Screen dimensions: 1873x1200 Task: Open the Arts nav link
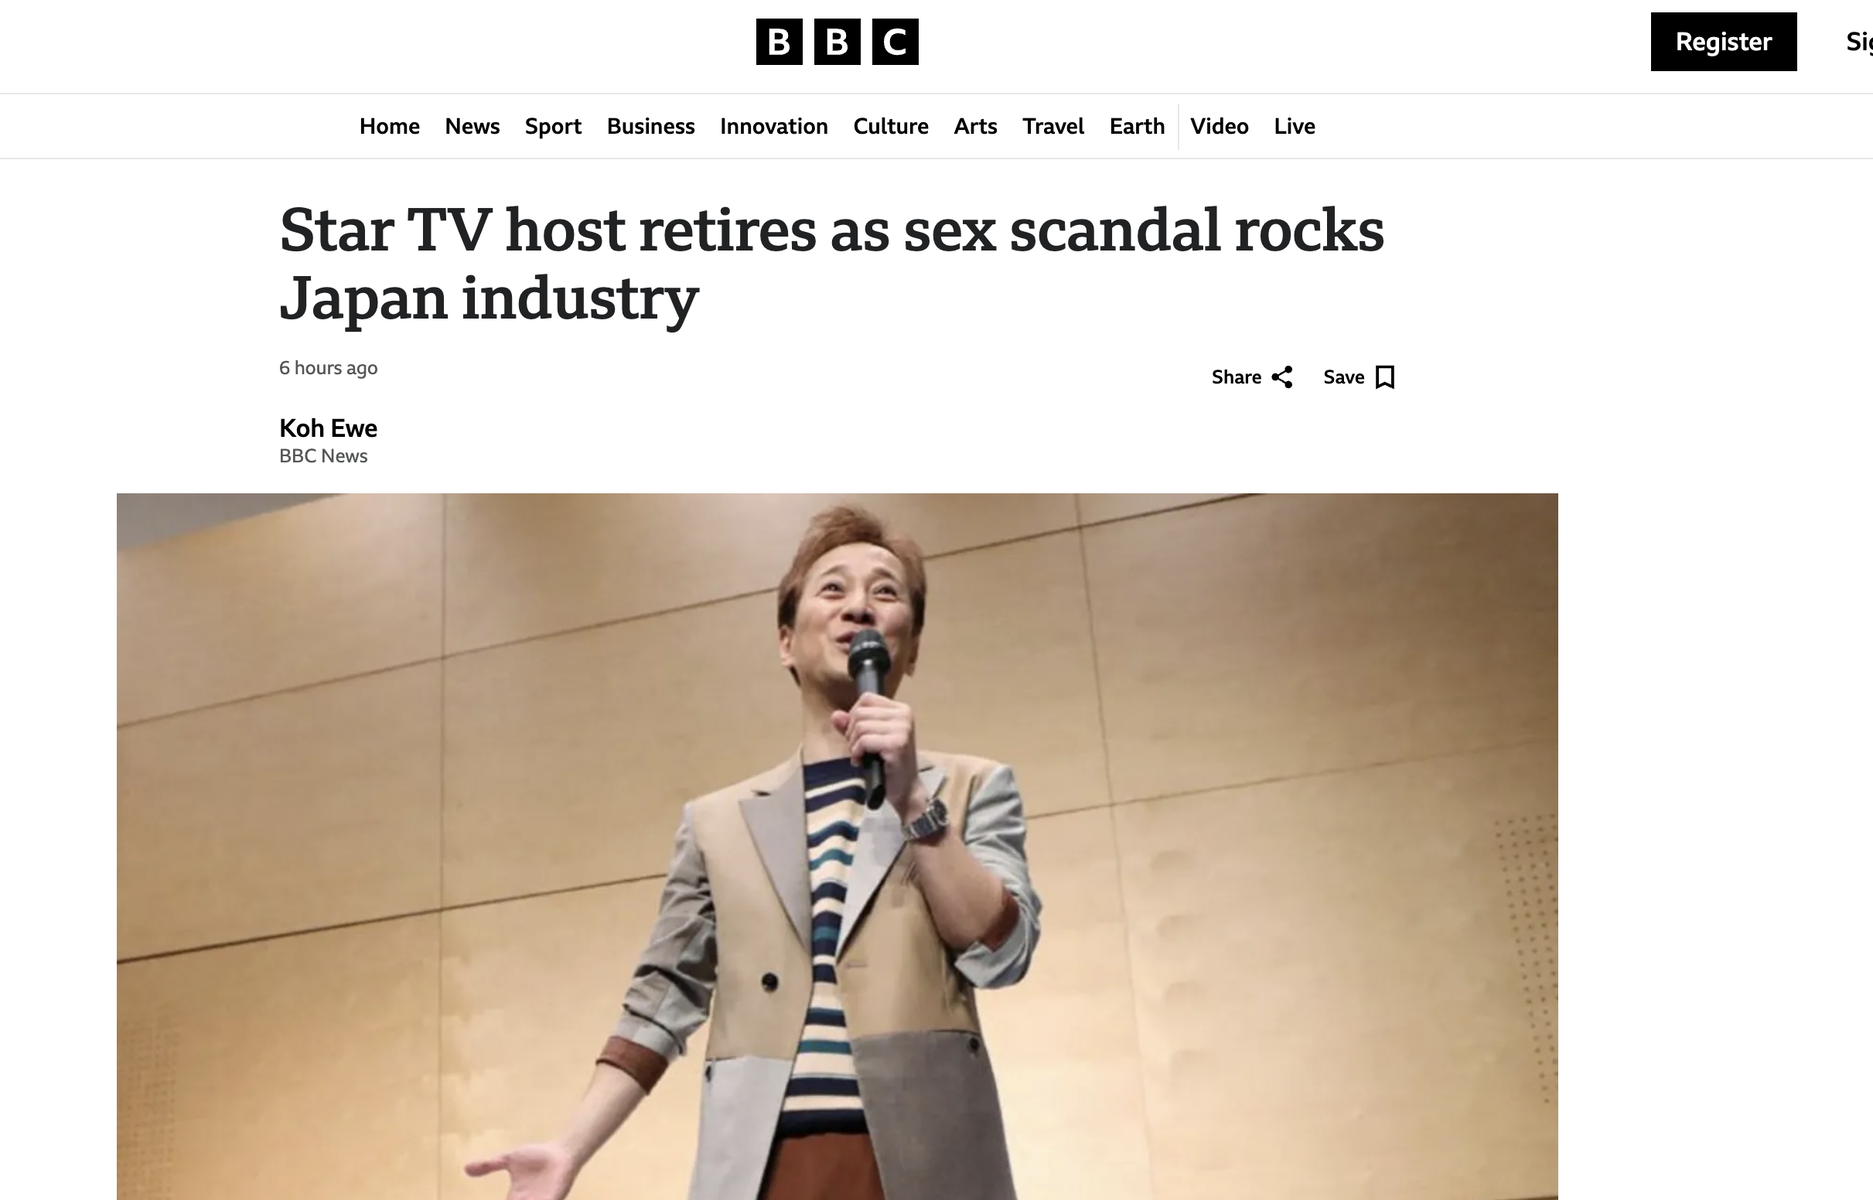975,126
